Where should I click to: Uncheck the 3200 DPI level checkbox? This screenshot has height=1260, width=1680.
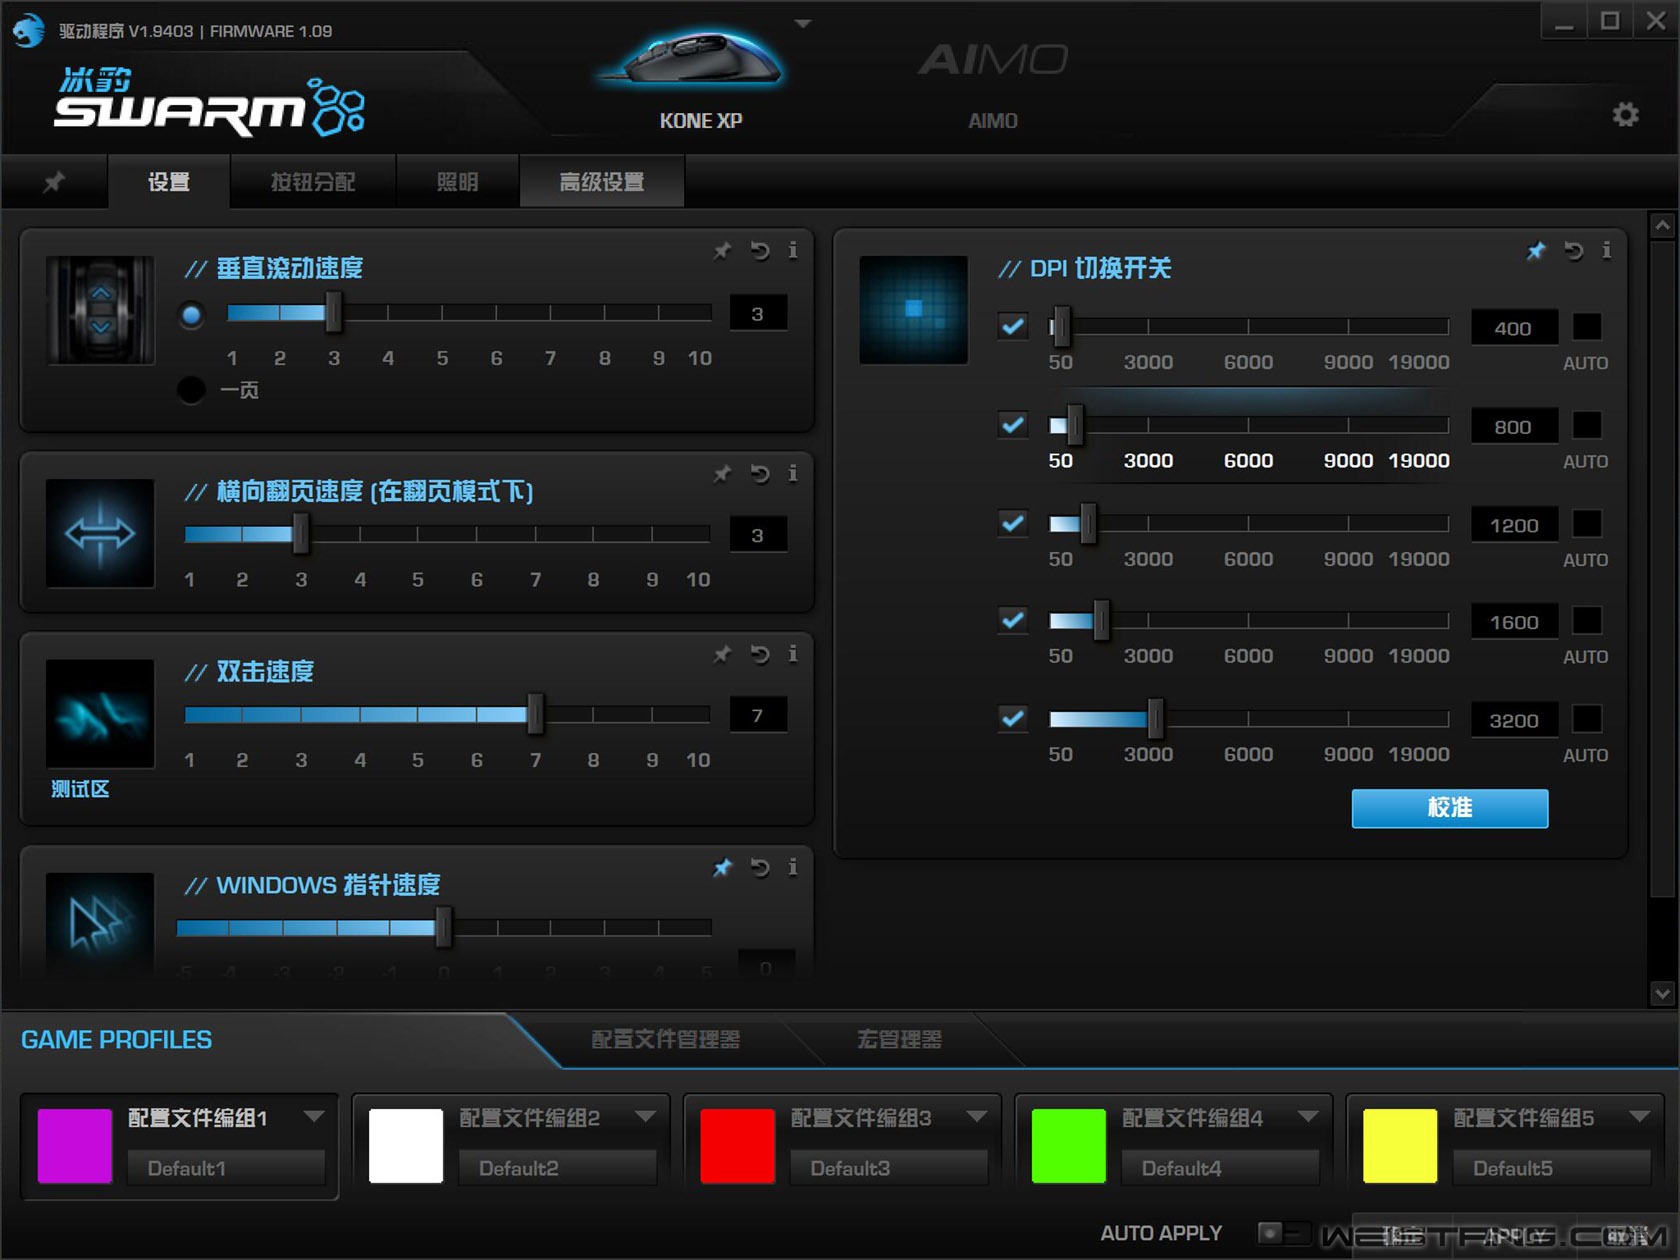1013,718
